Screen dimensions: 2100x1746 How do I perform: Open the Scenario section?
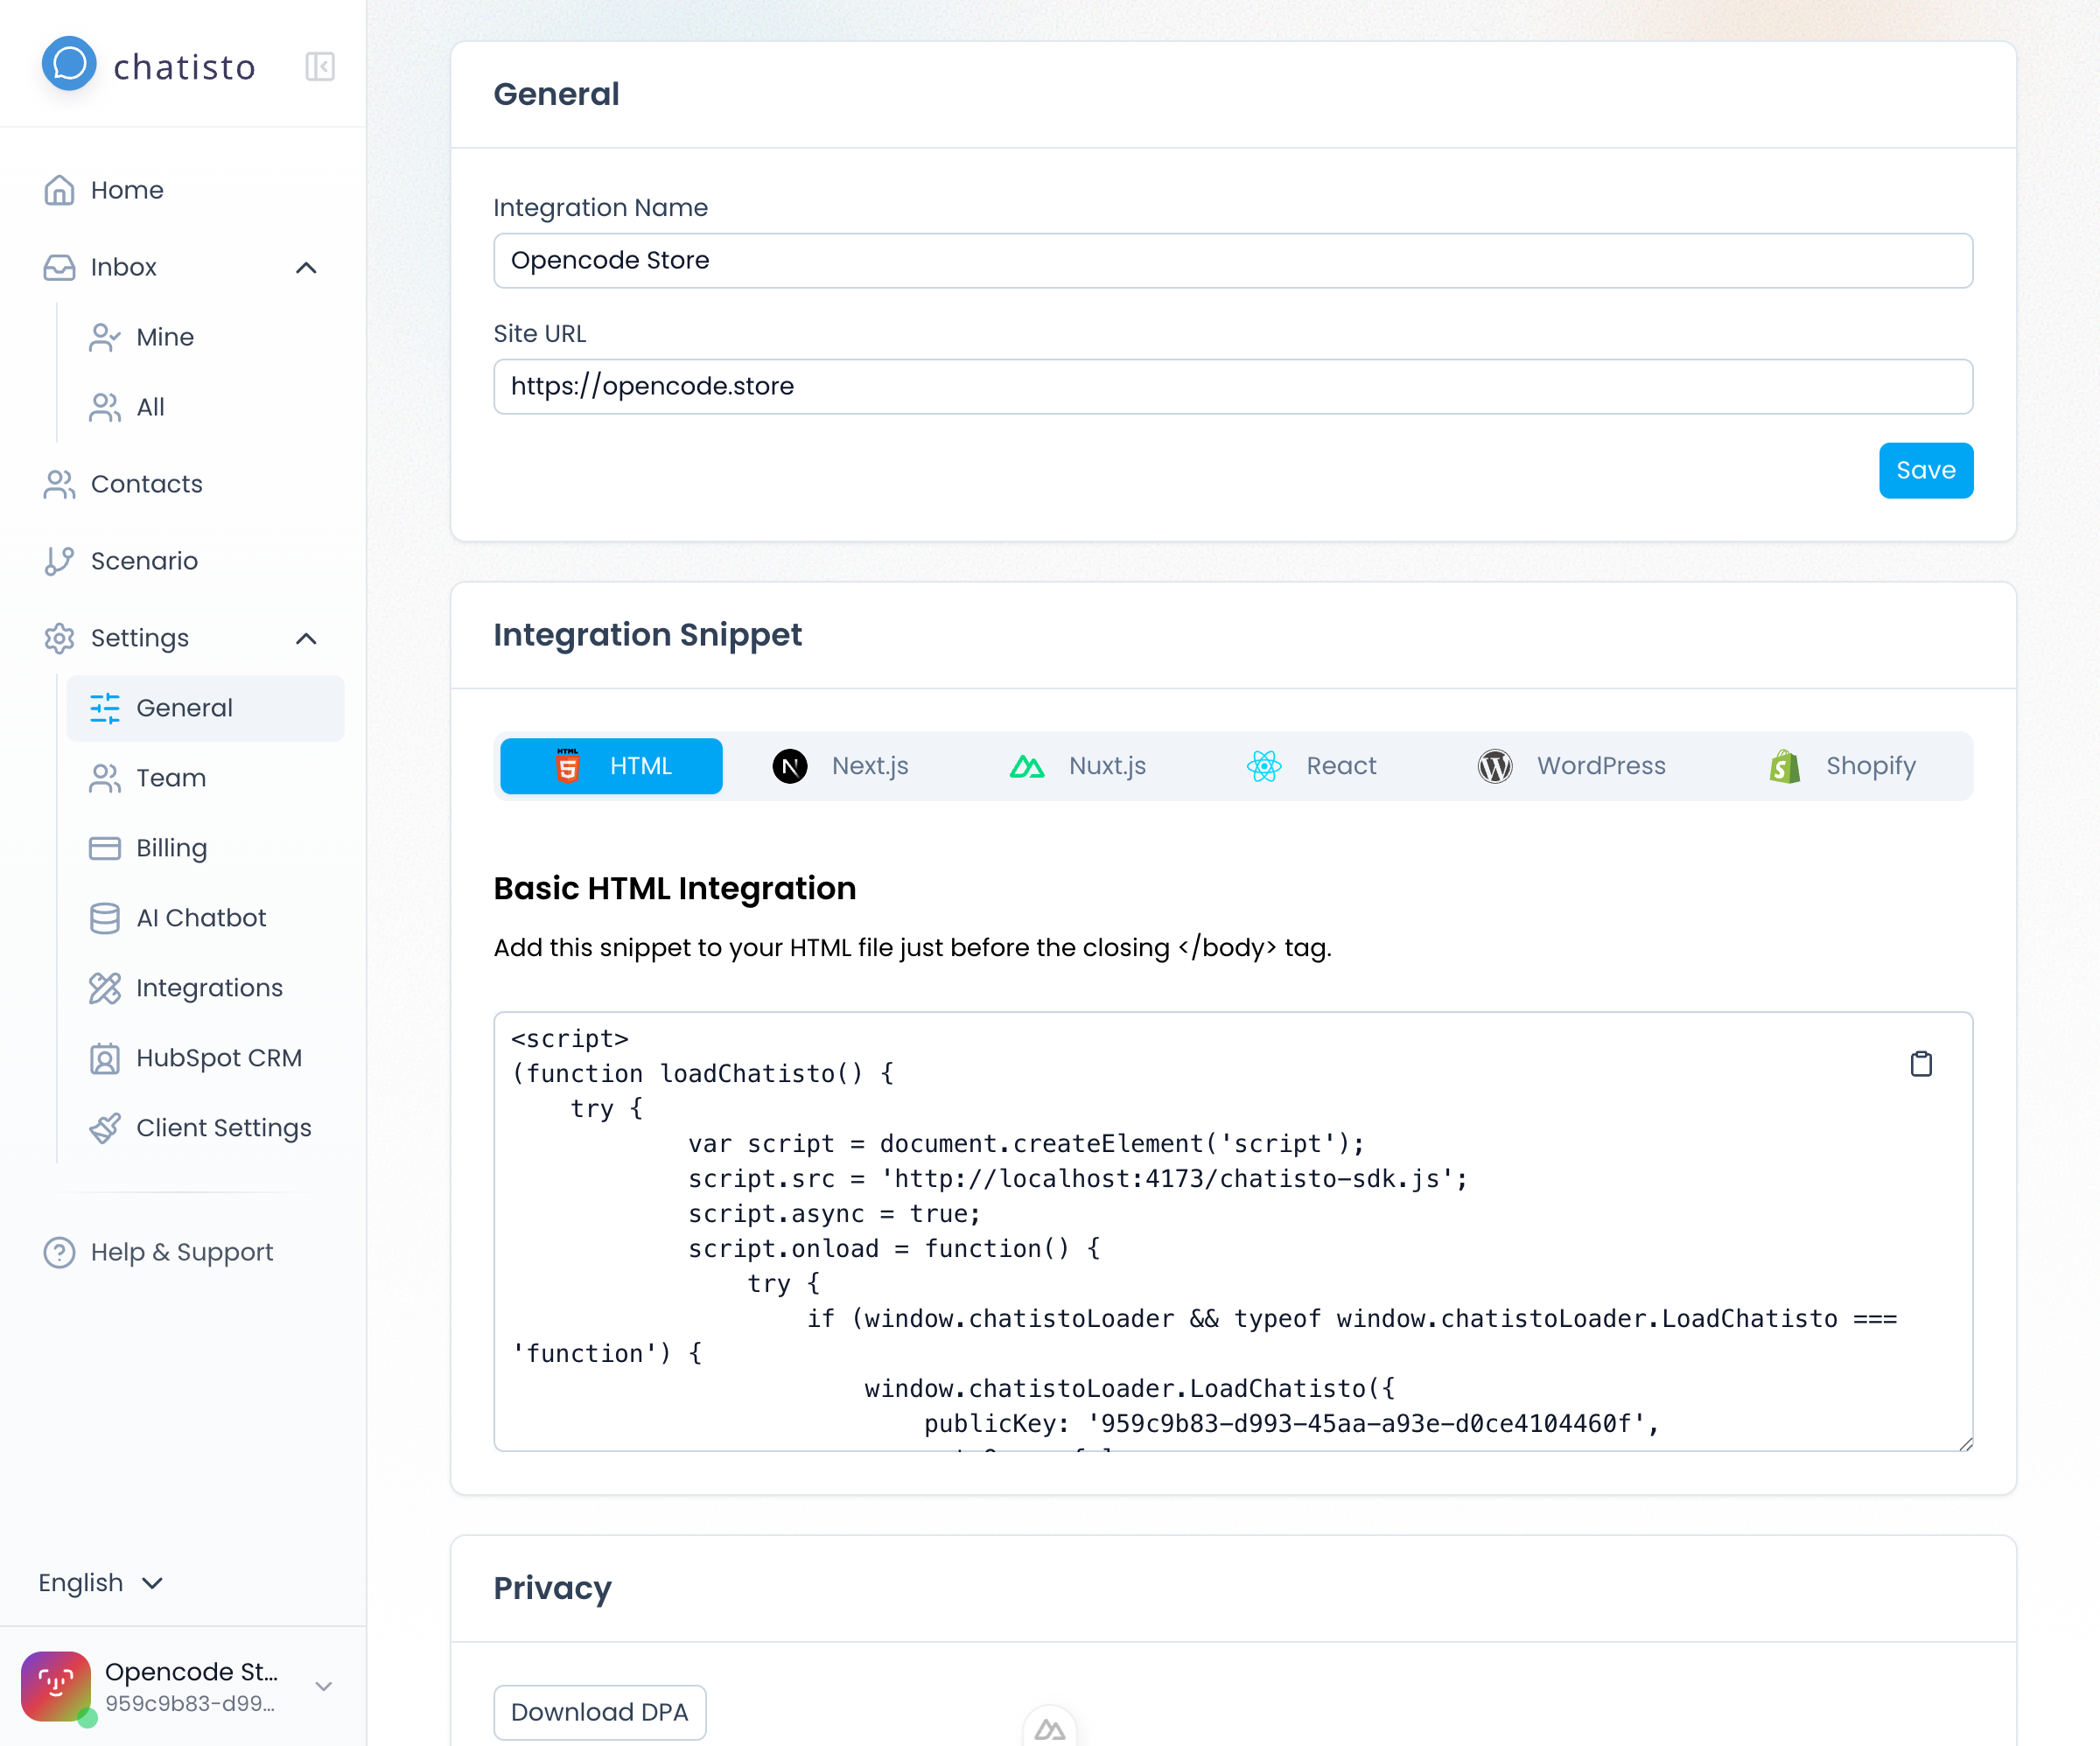pos(144,561)
